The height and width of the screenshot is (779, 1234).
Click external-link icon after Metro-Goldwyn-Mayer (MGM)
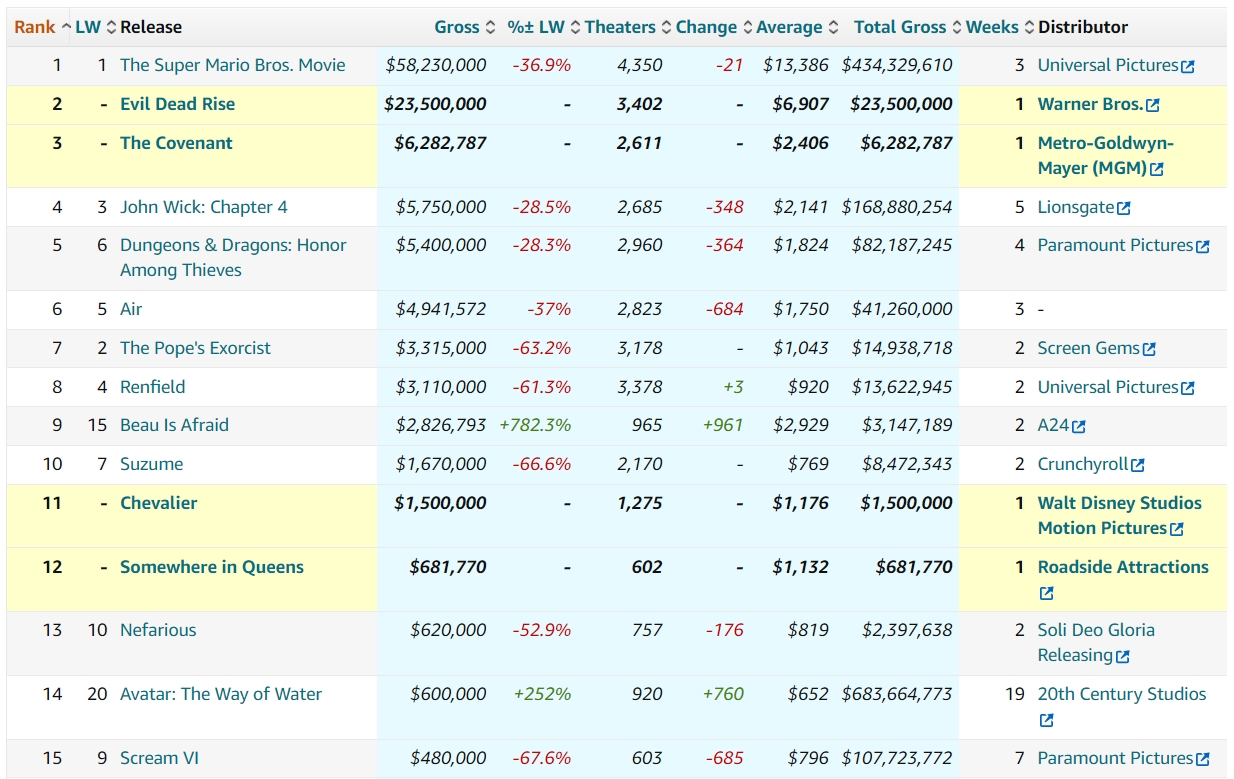[1157, 169]
